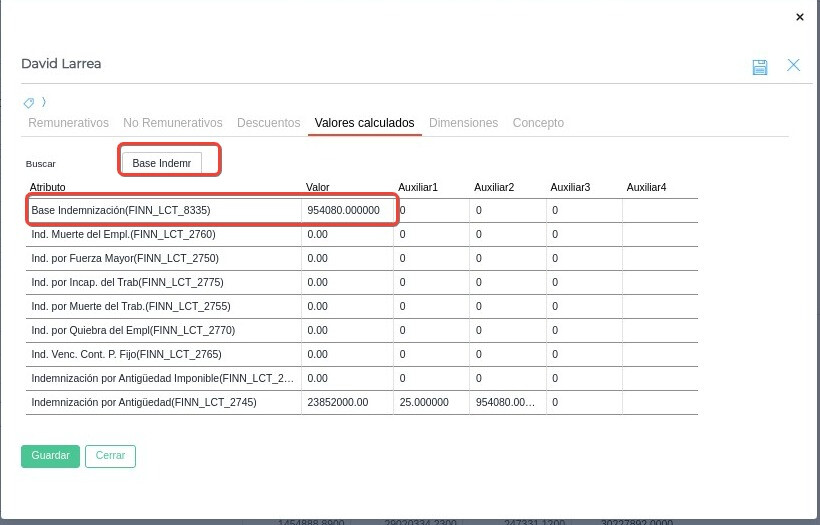Switch to the Concepto tab
This screenshot has height=525, width=820.
[x=538, y=123]
